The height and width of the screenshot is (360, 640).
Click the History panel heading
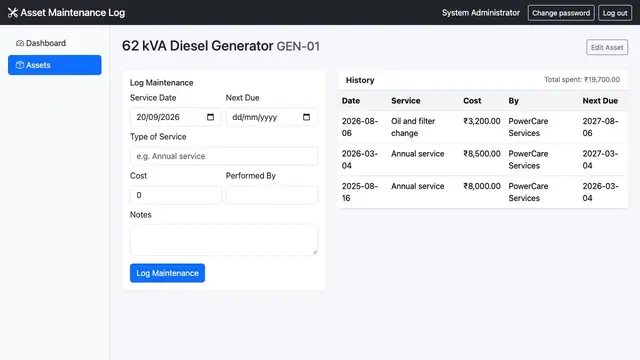360,80
